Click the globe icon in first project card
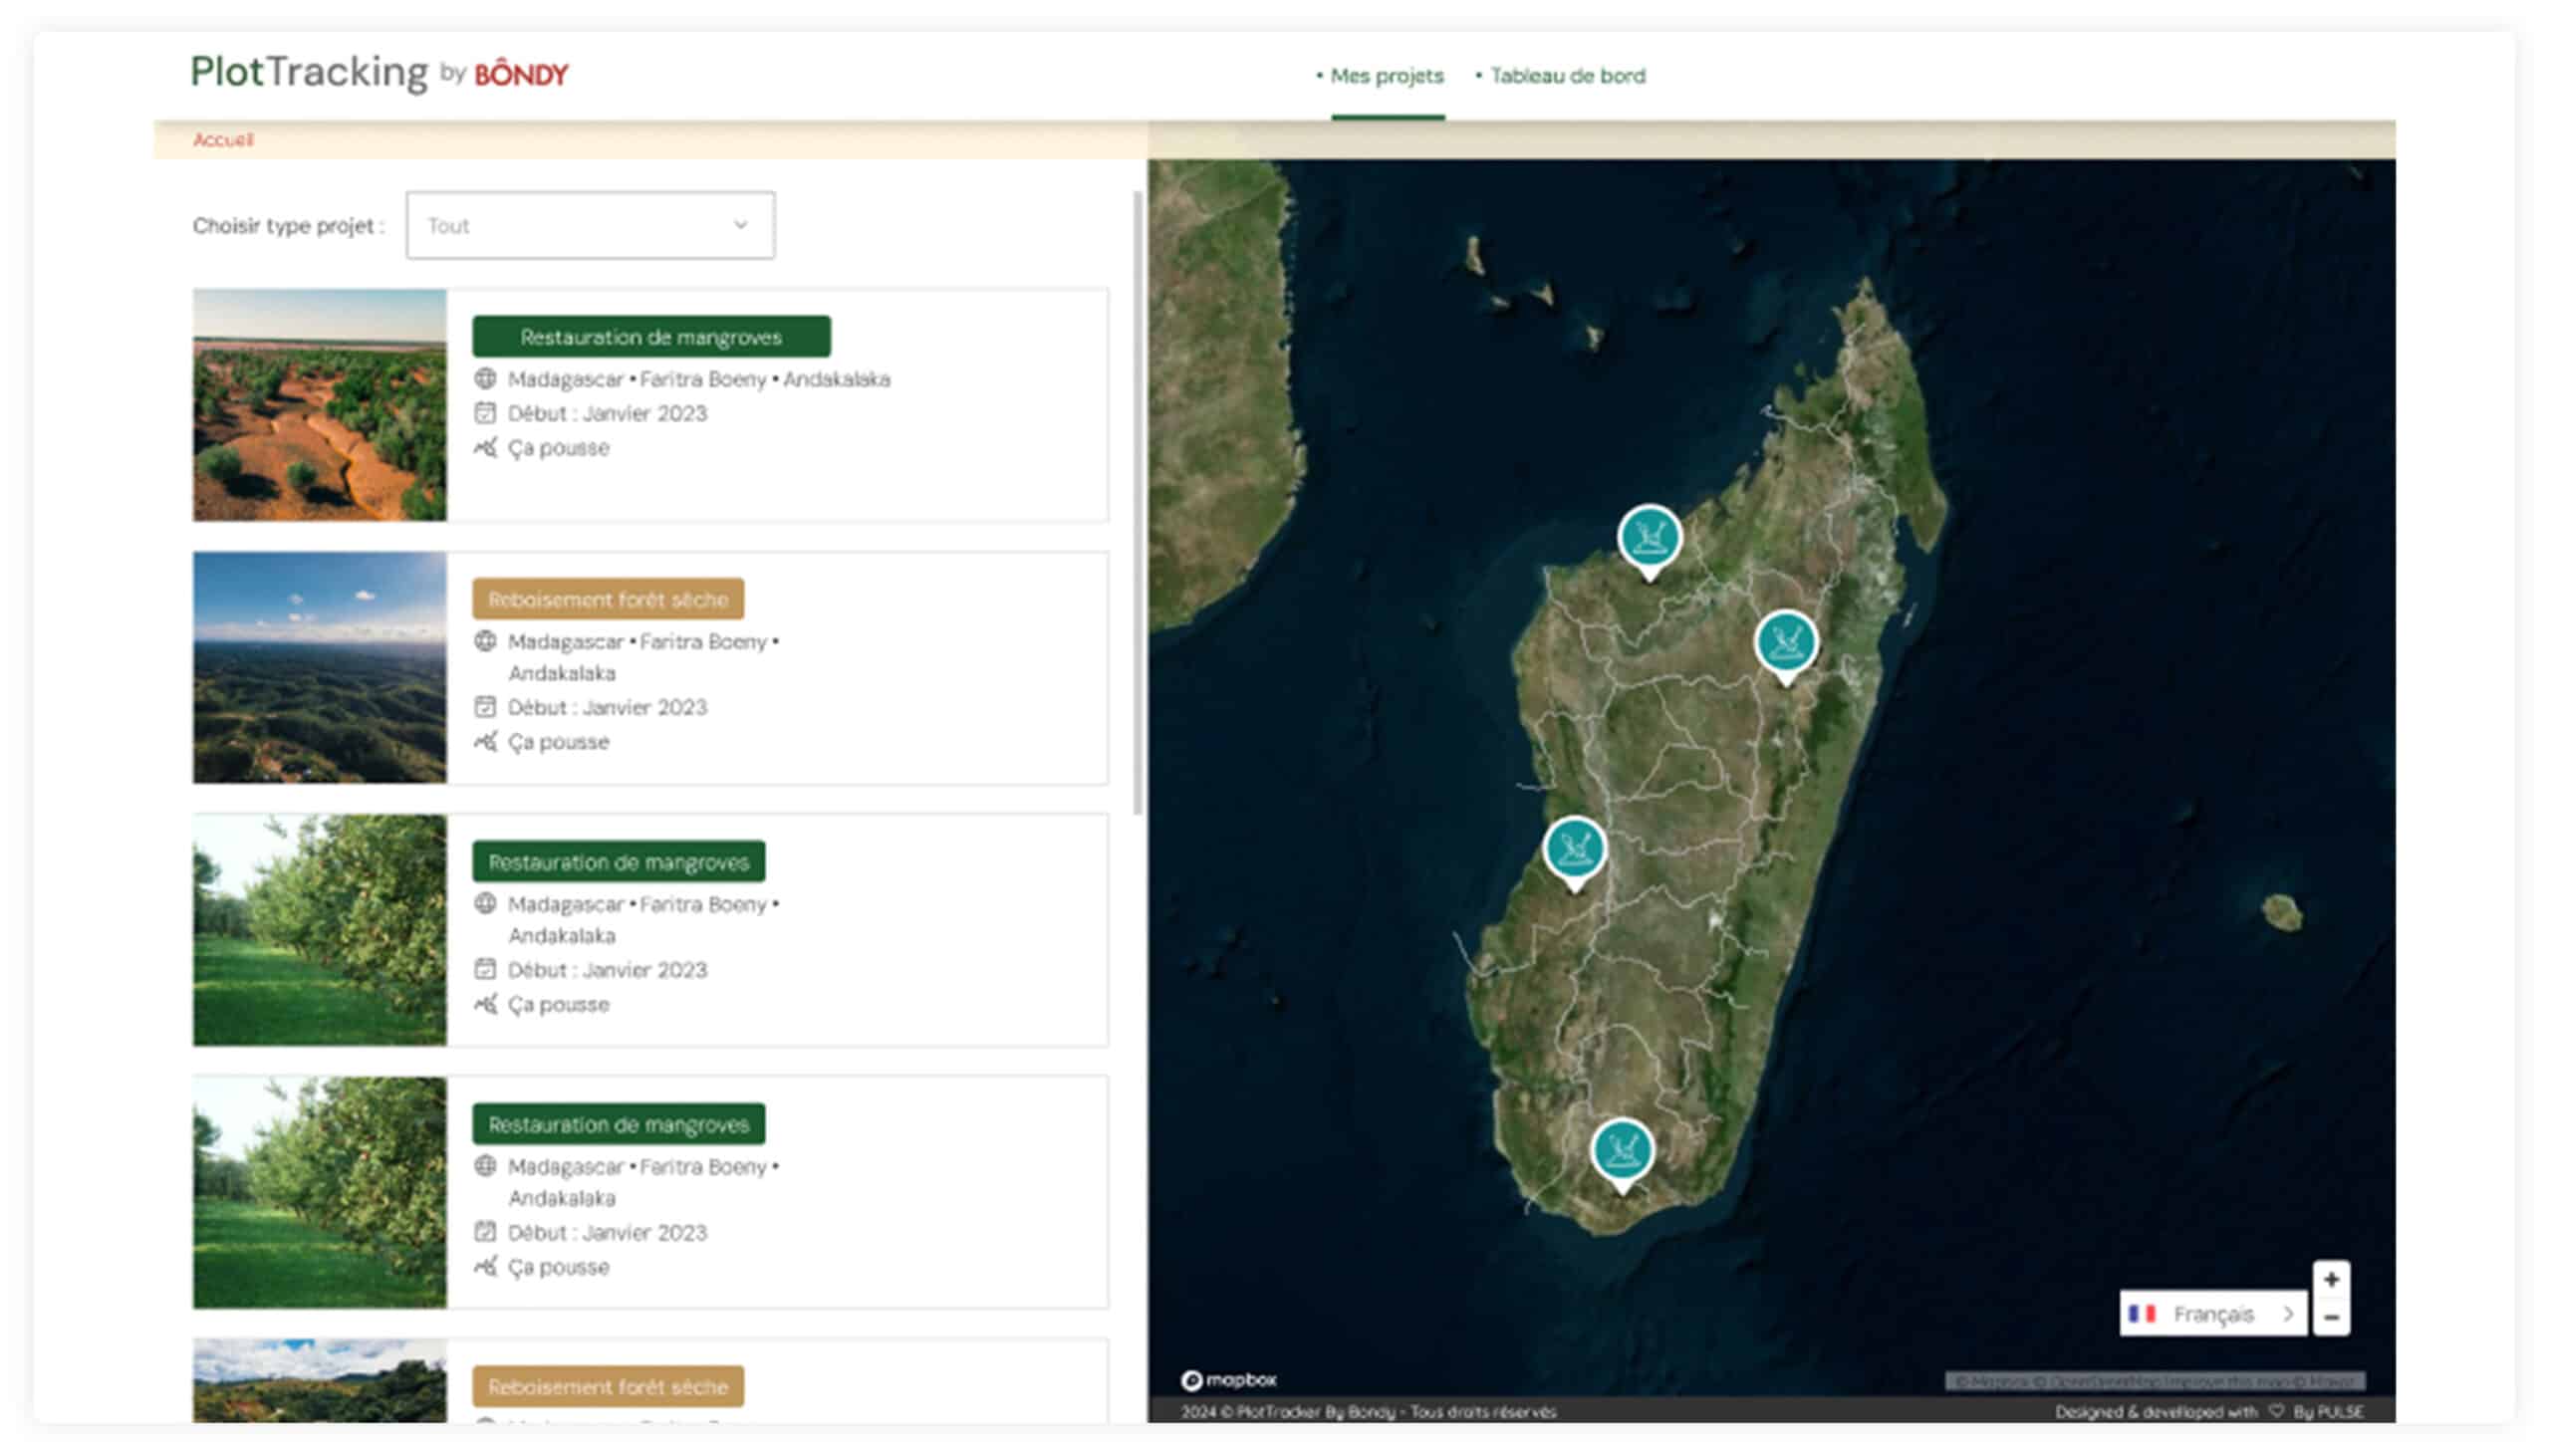The image size is (2550, 1456). click(x=485, y=379)
